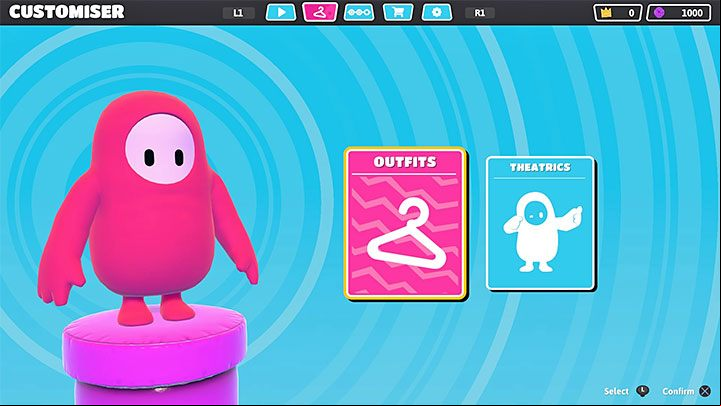Image resolution: width=721 pixels, height=406 pixels.
Task: Open the Outfits card
Action: pos(405,223)
